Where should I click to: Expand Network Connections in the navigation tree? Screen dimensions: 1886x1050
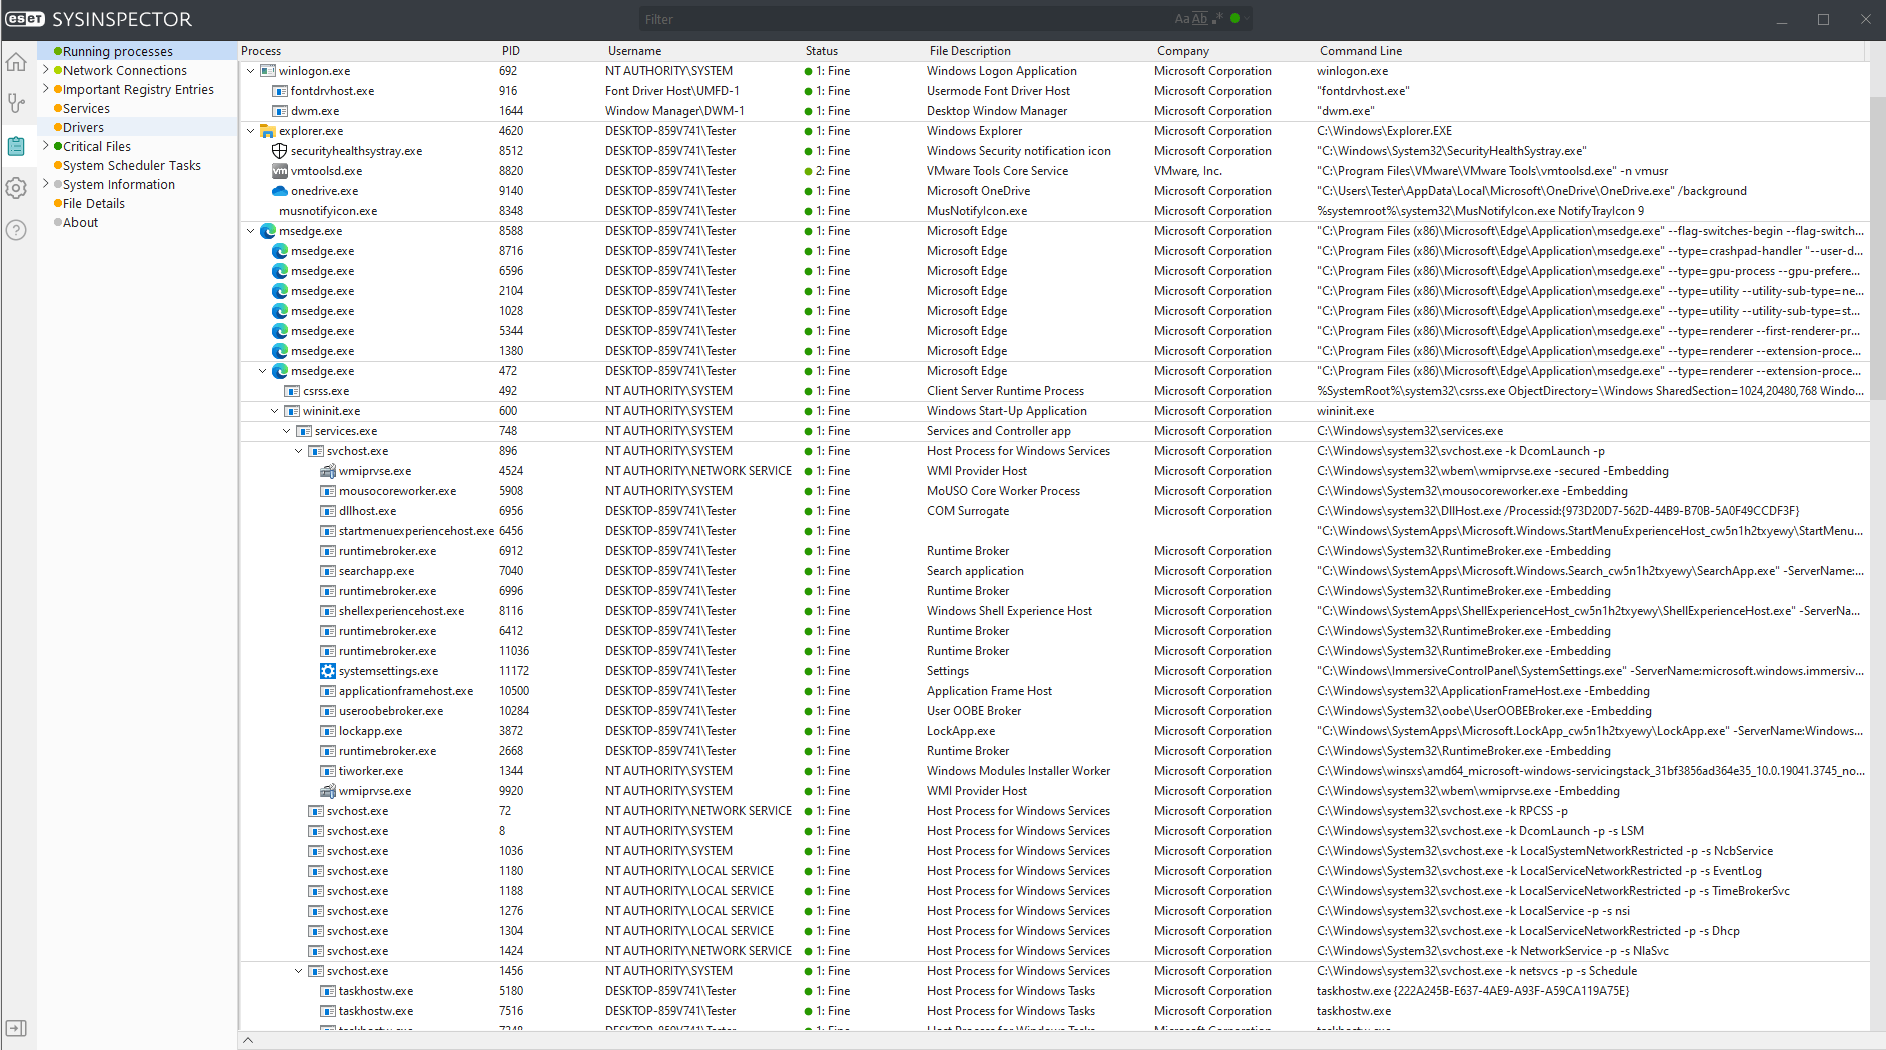pyautogui.click(x=45, y=70)
